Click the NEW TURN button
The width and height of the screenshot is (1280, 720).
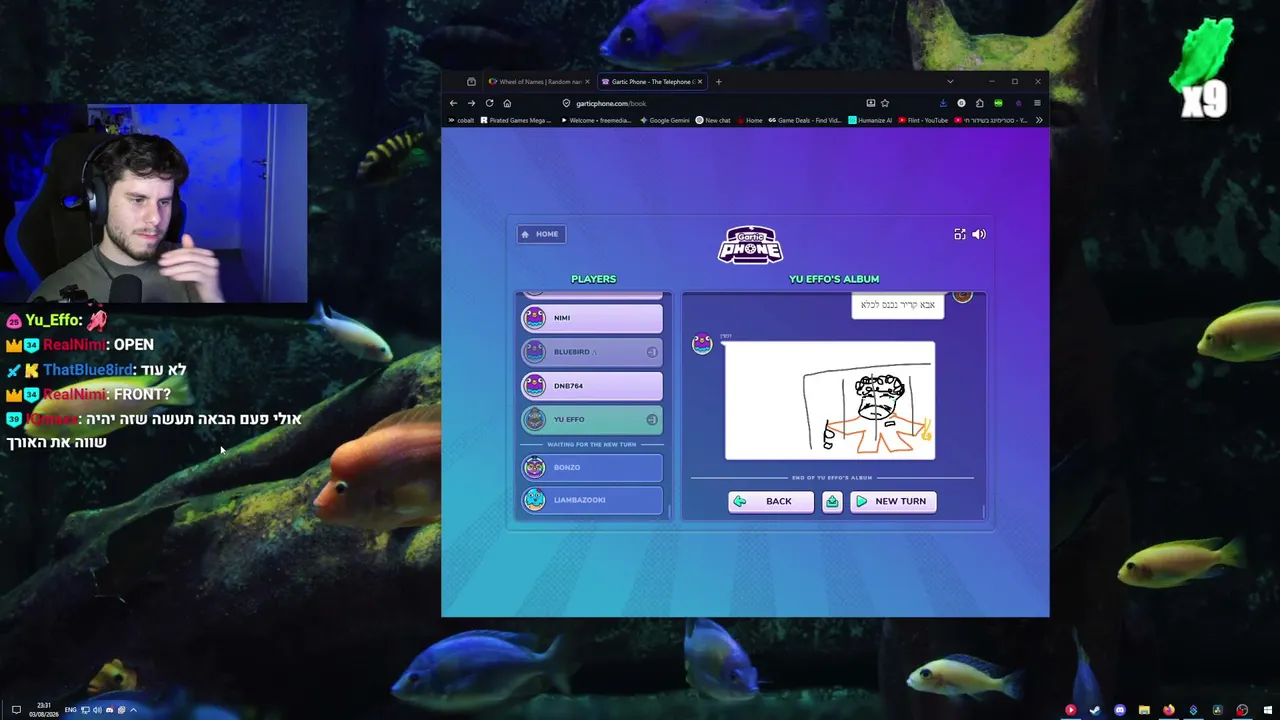pyautogui.click(x=893, y=501)
